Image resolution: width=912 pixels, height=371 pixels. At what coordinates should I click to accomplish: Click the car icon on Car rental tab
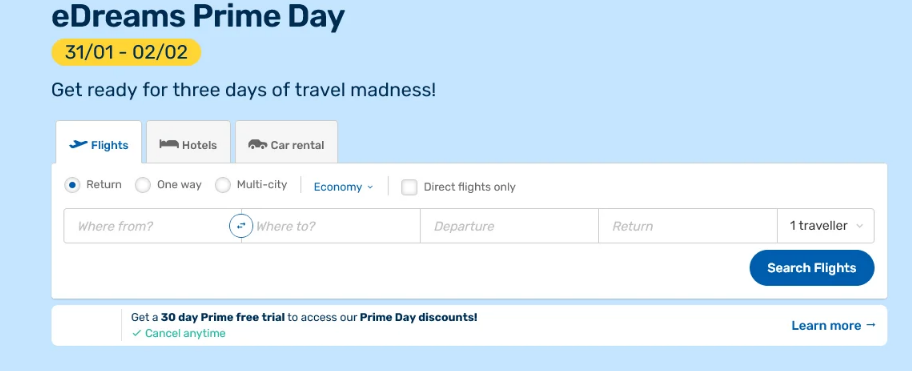coord(258,144)
